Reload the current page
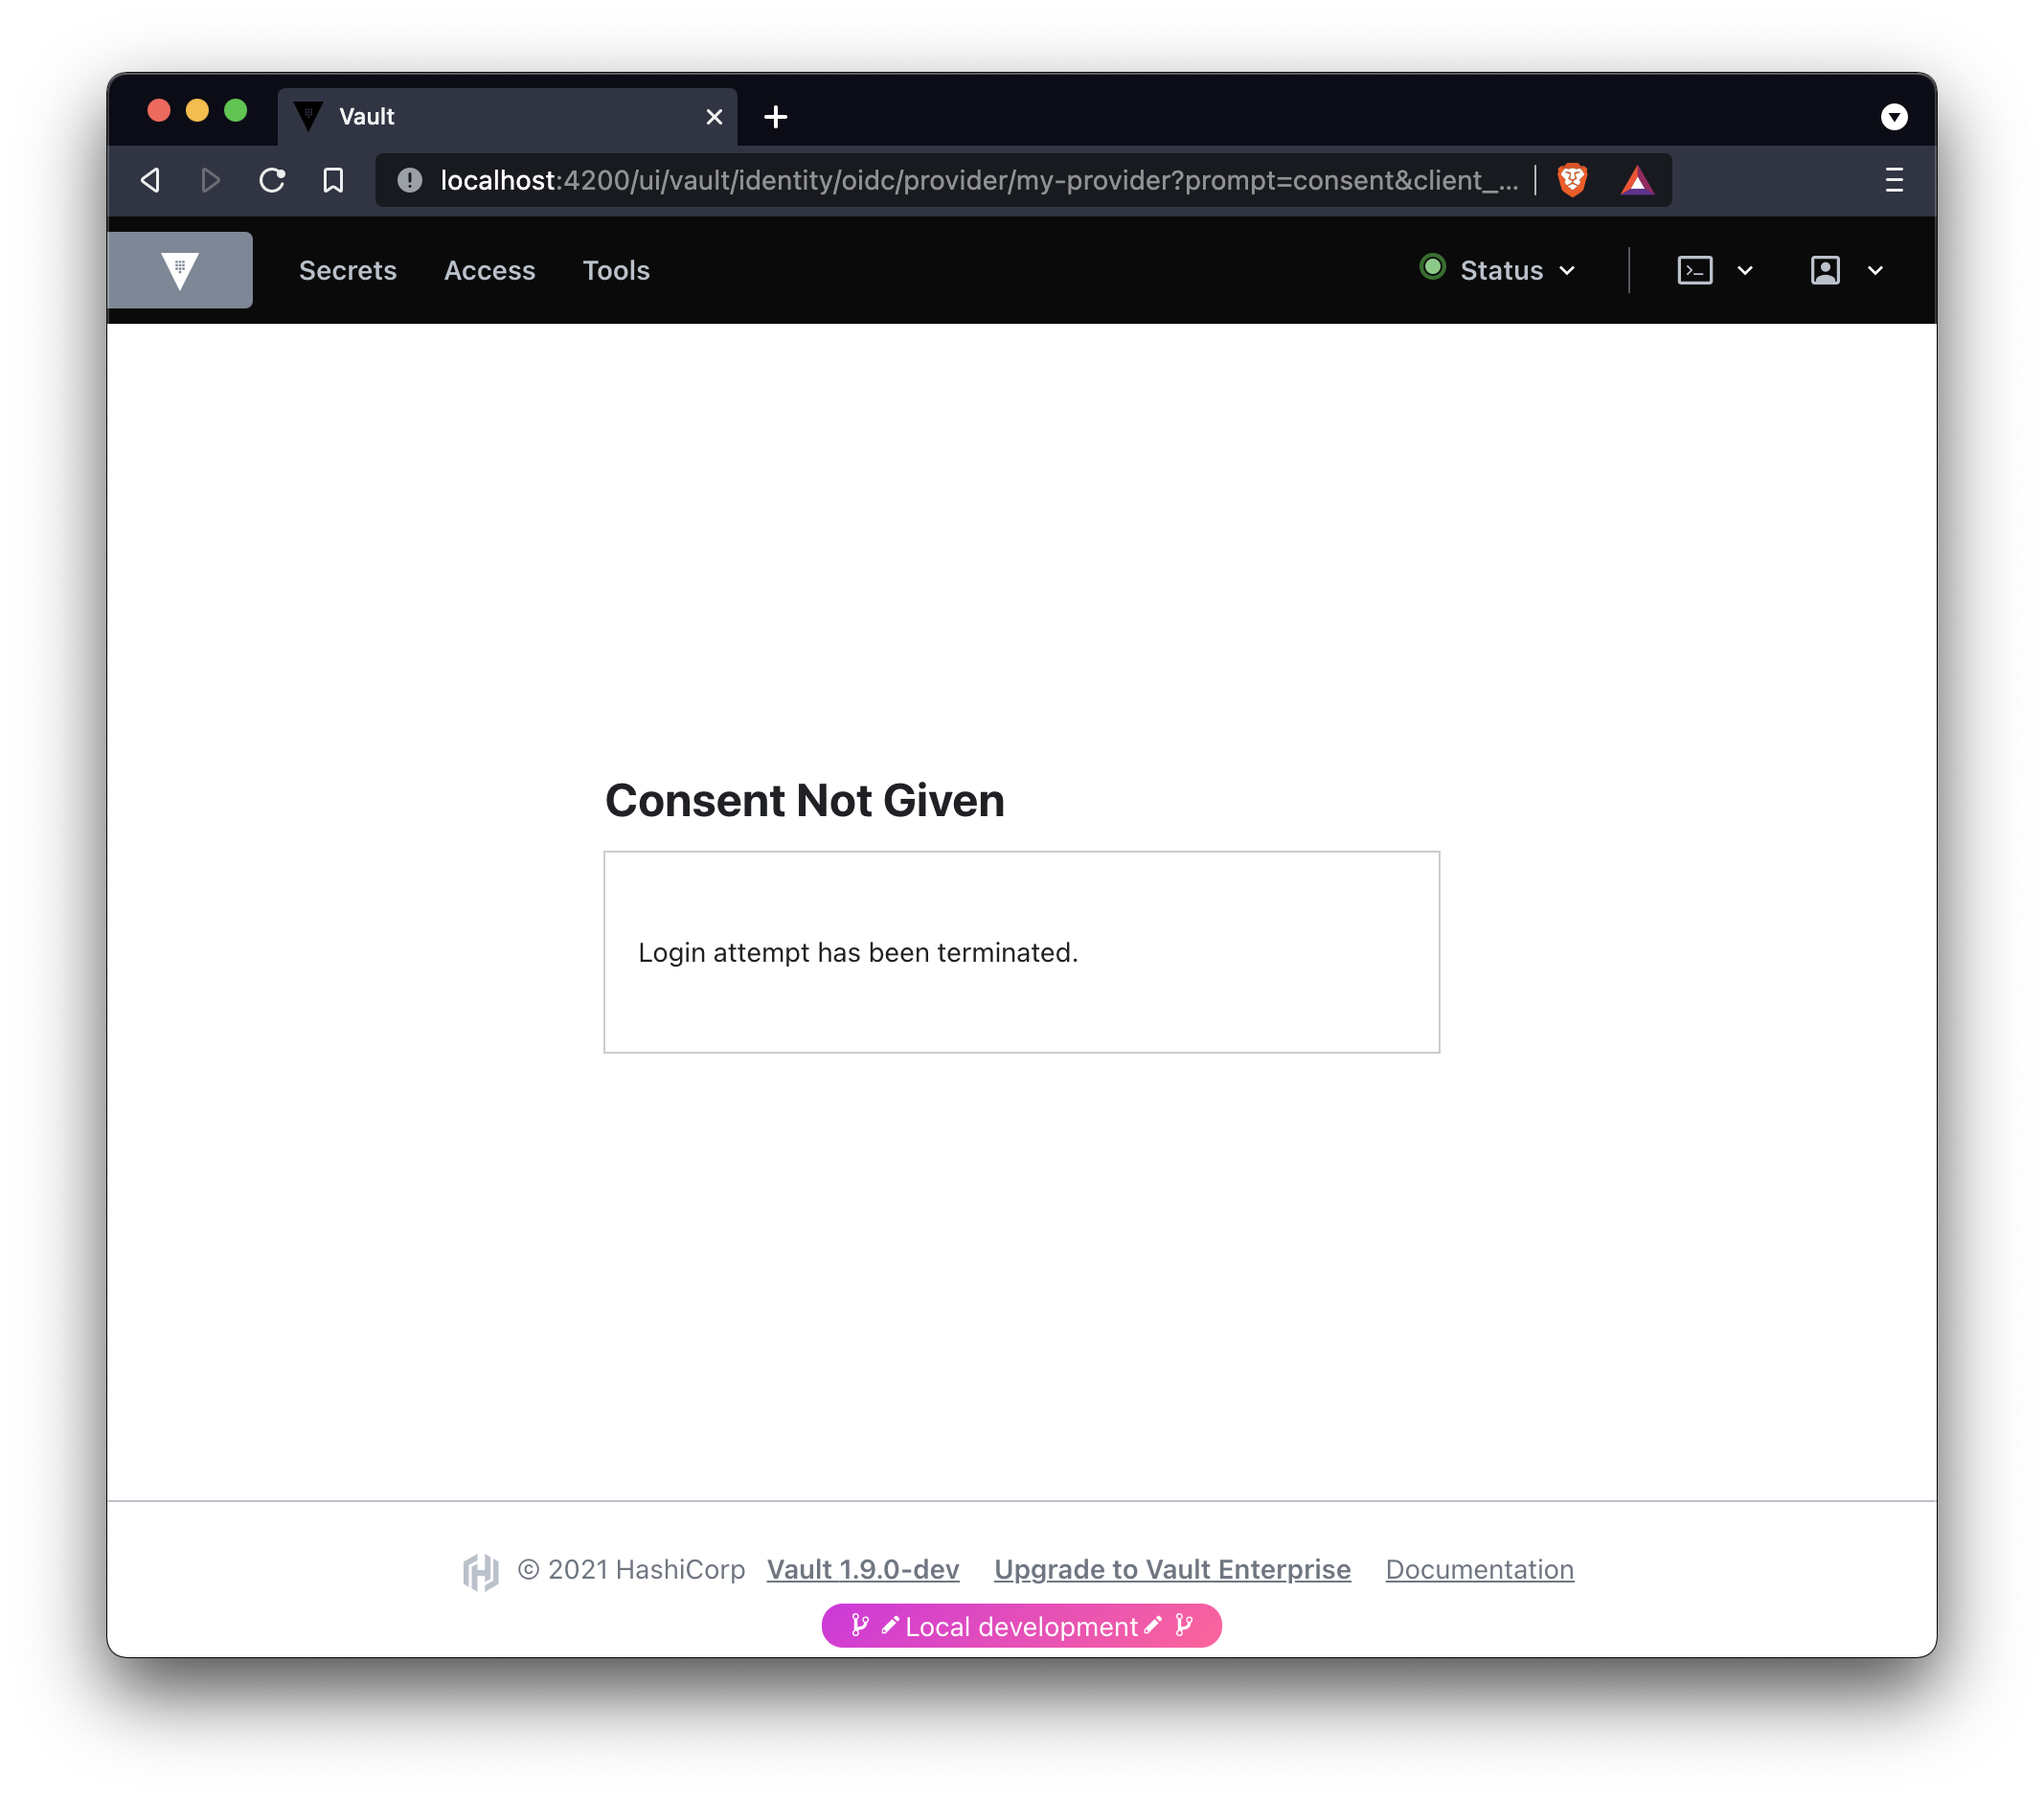This screenshot has width=2044, height=1799. pyautogui.click(x=272, y=180)
